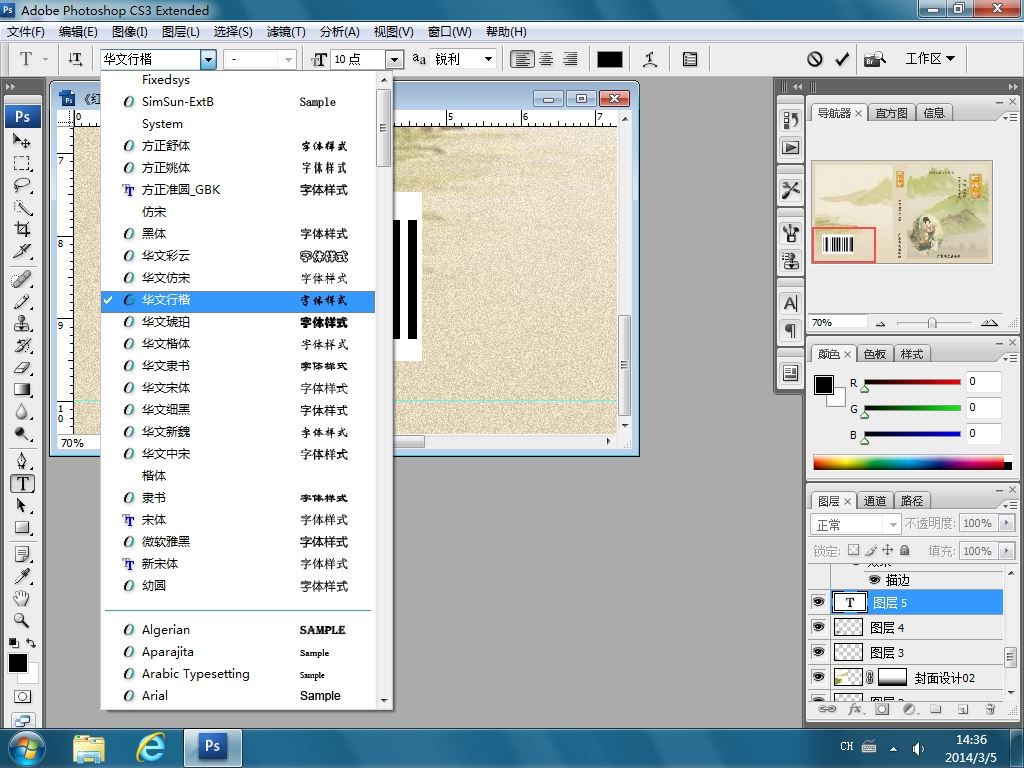Choose 微软雅黑 from the font list
Screen dimensions: 1024x768
[166, 541]
